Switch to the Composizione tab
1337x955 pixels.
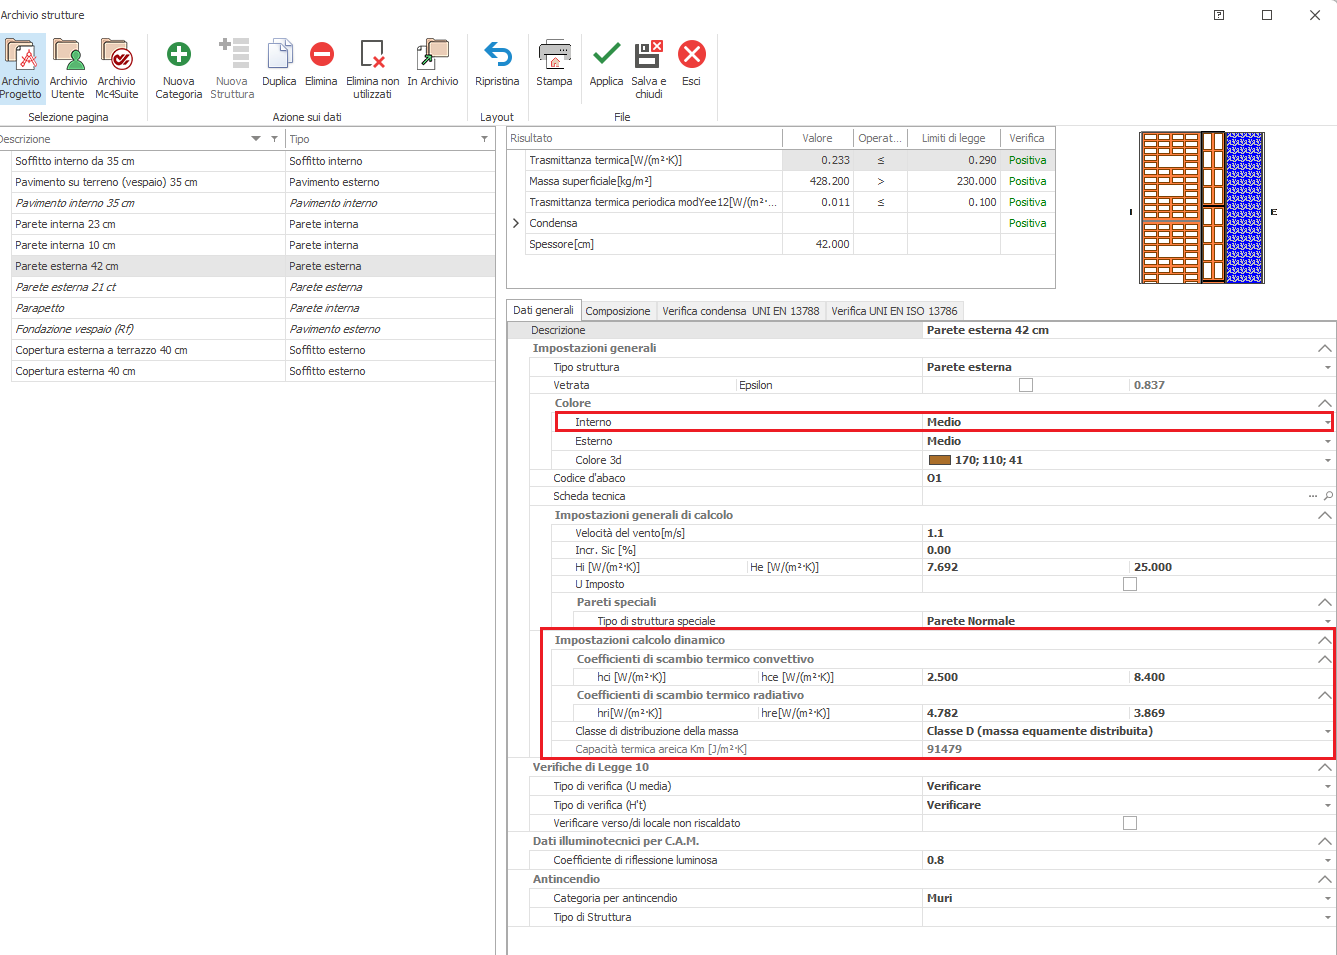[617, 311]
